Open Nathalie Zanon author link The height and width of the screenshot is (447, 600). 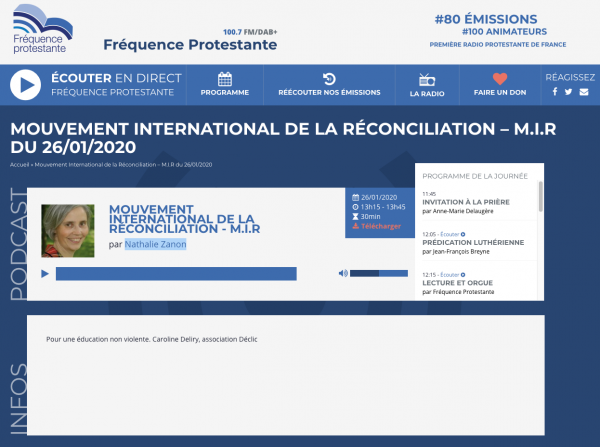155,244
